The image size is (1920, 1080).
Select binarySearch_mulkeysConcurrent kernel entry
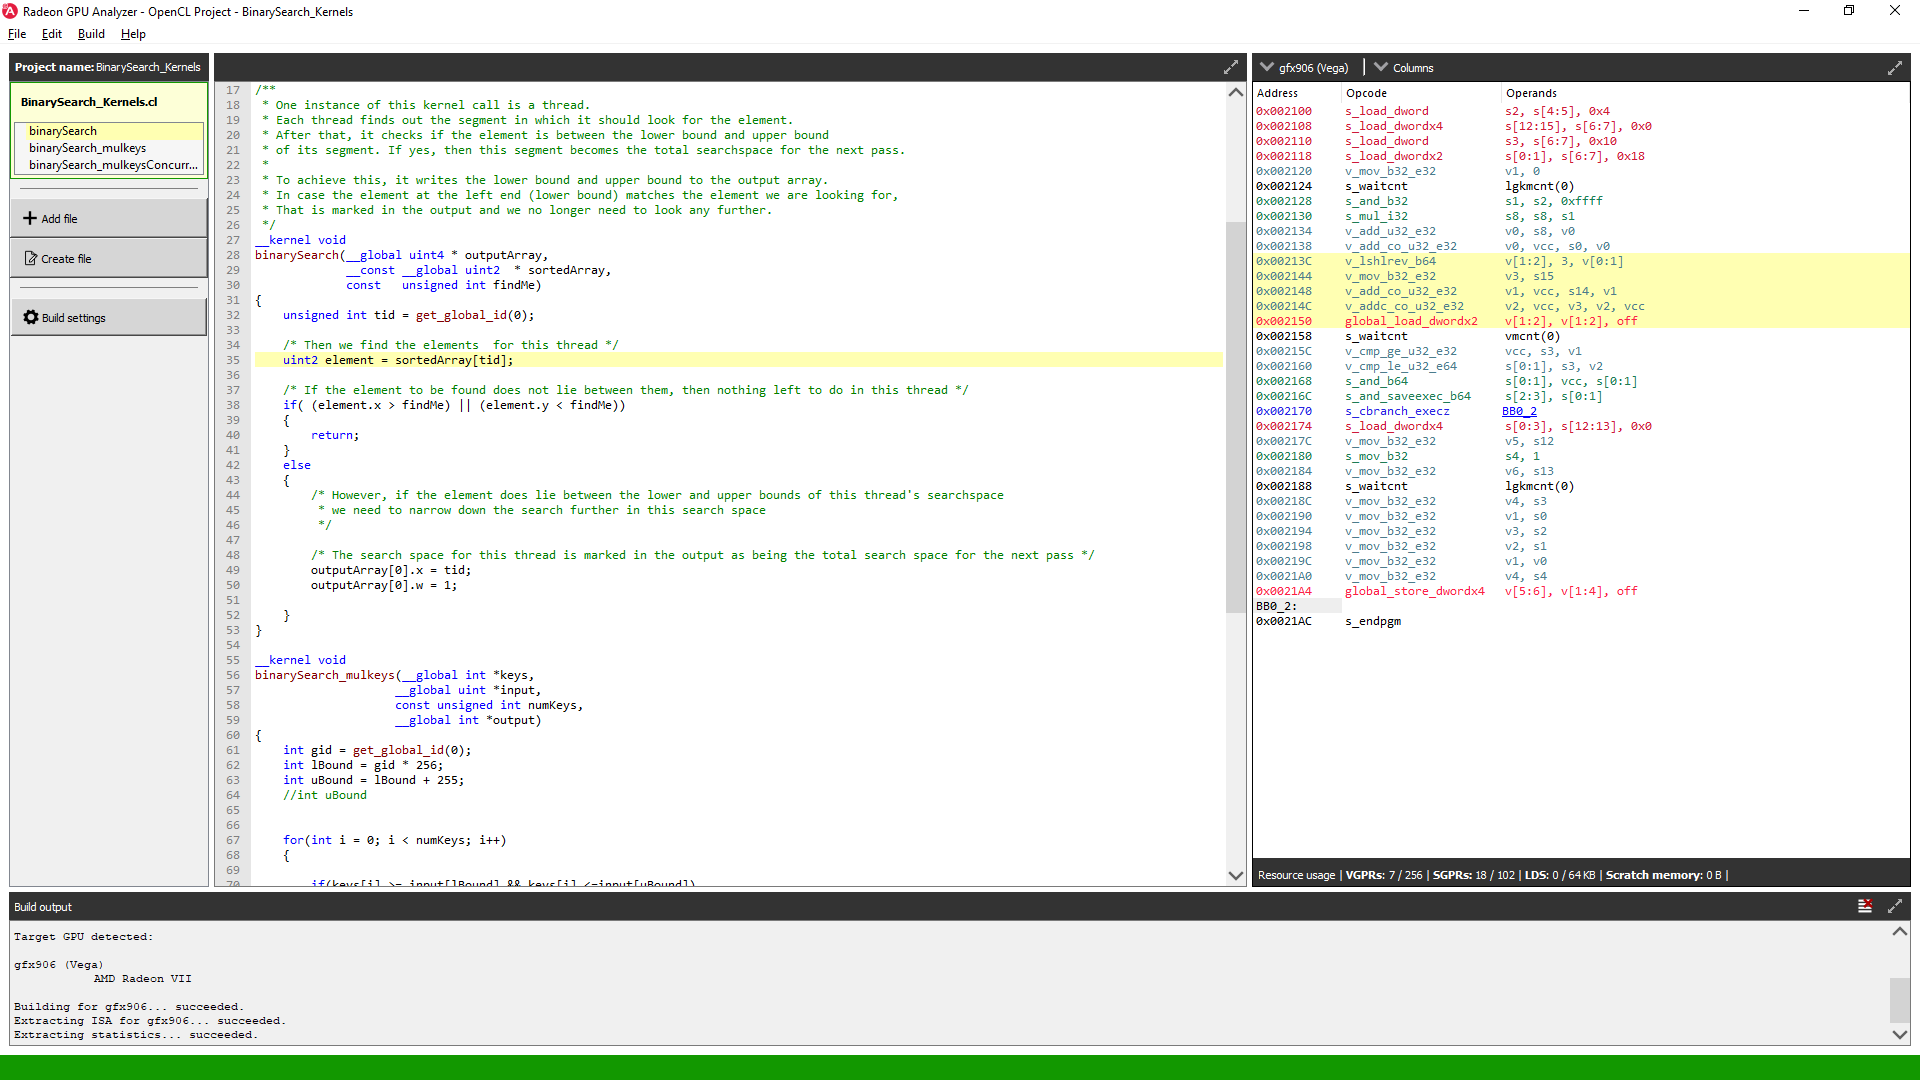coord(113,165)
